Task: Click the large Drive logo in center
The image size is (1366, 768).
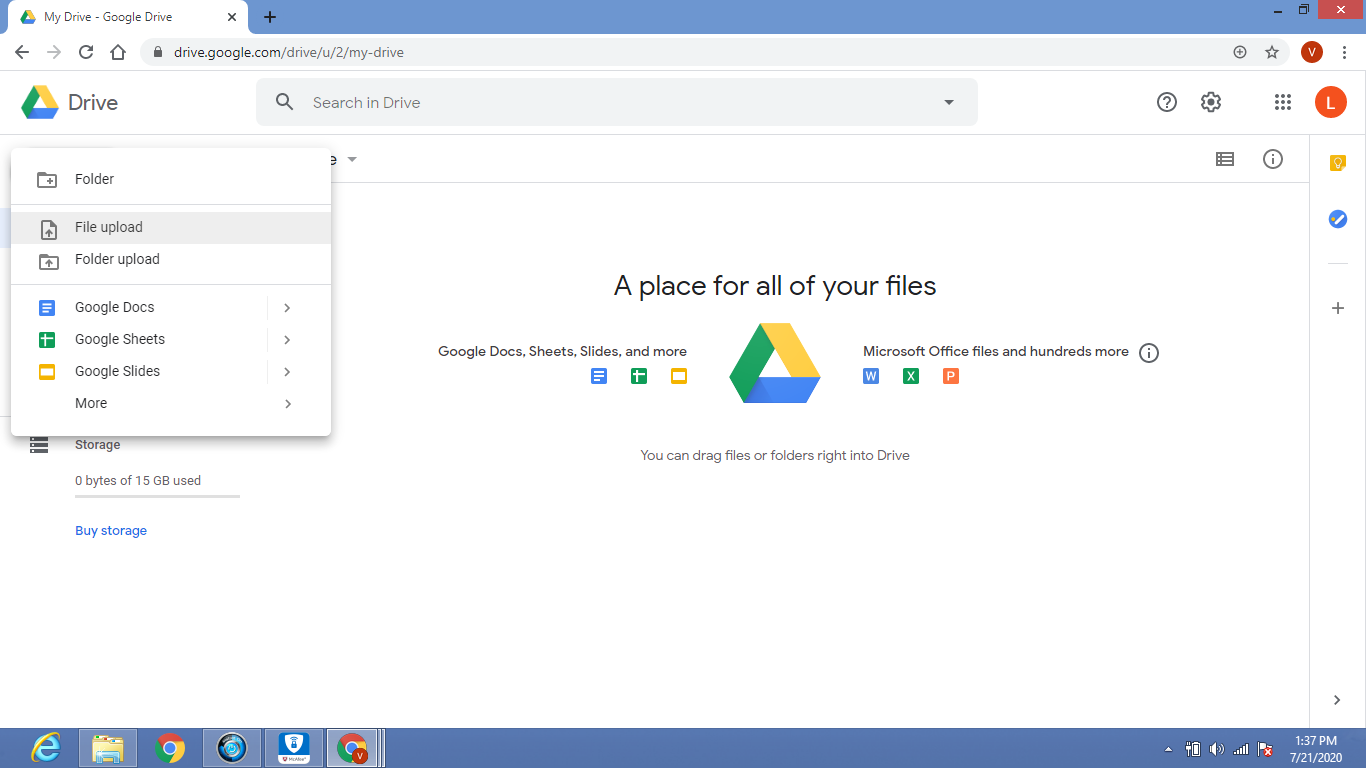Action: 775,363
